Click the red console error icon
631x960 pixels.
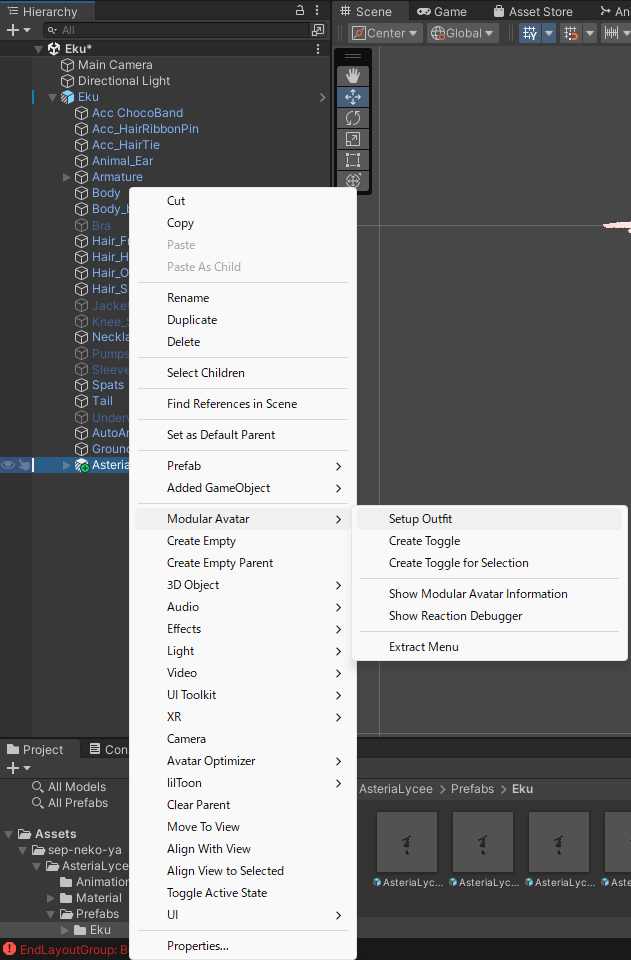(x=9, y=949)
